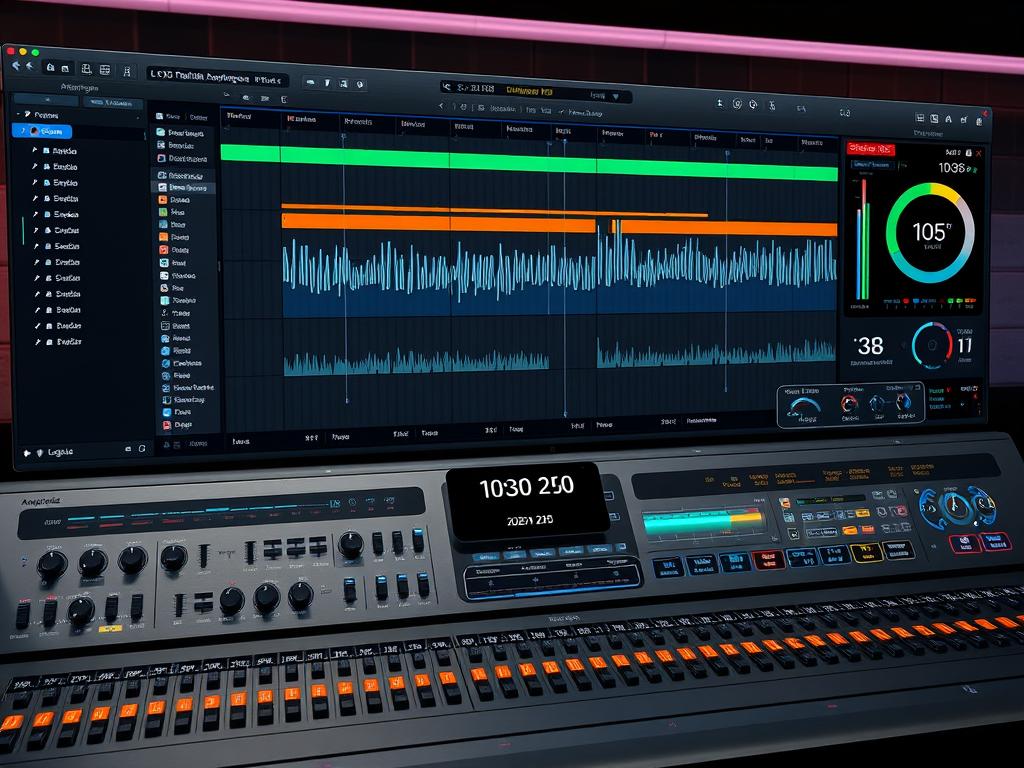Select the orange drums instrument icon in browser
Viewport: 1024px width, 768px height.
click(x=162, y=201)
